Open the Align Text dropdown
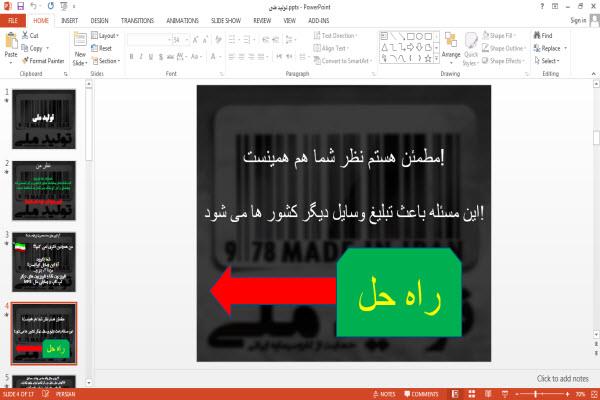 [x=331, y=48]
